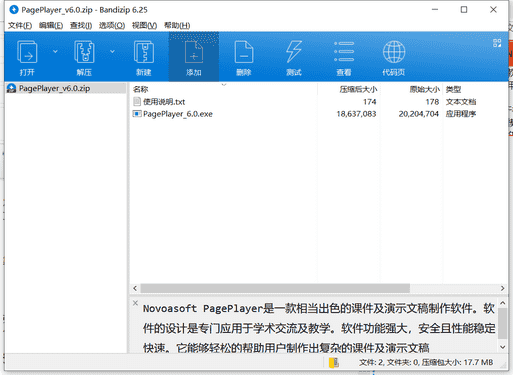This screenshot has width=513, height=375.
Task: Click the horizontal scrollbar left arrow
Action: pos(135,288)
